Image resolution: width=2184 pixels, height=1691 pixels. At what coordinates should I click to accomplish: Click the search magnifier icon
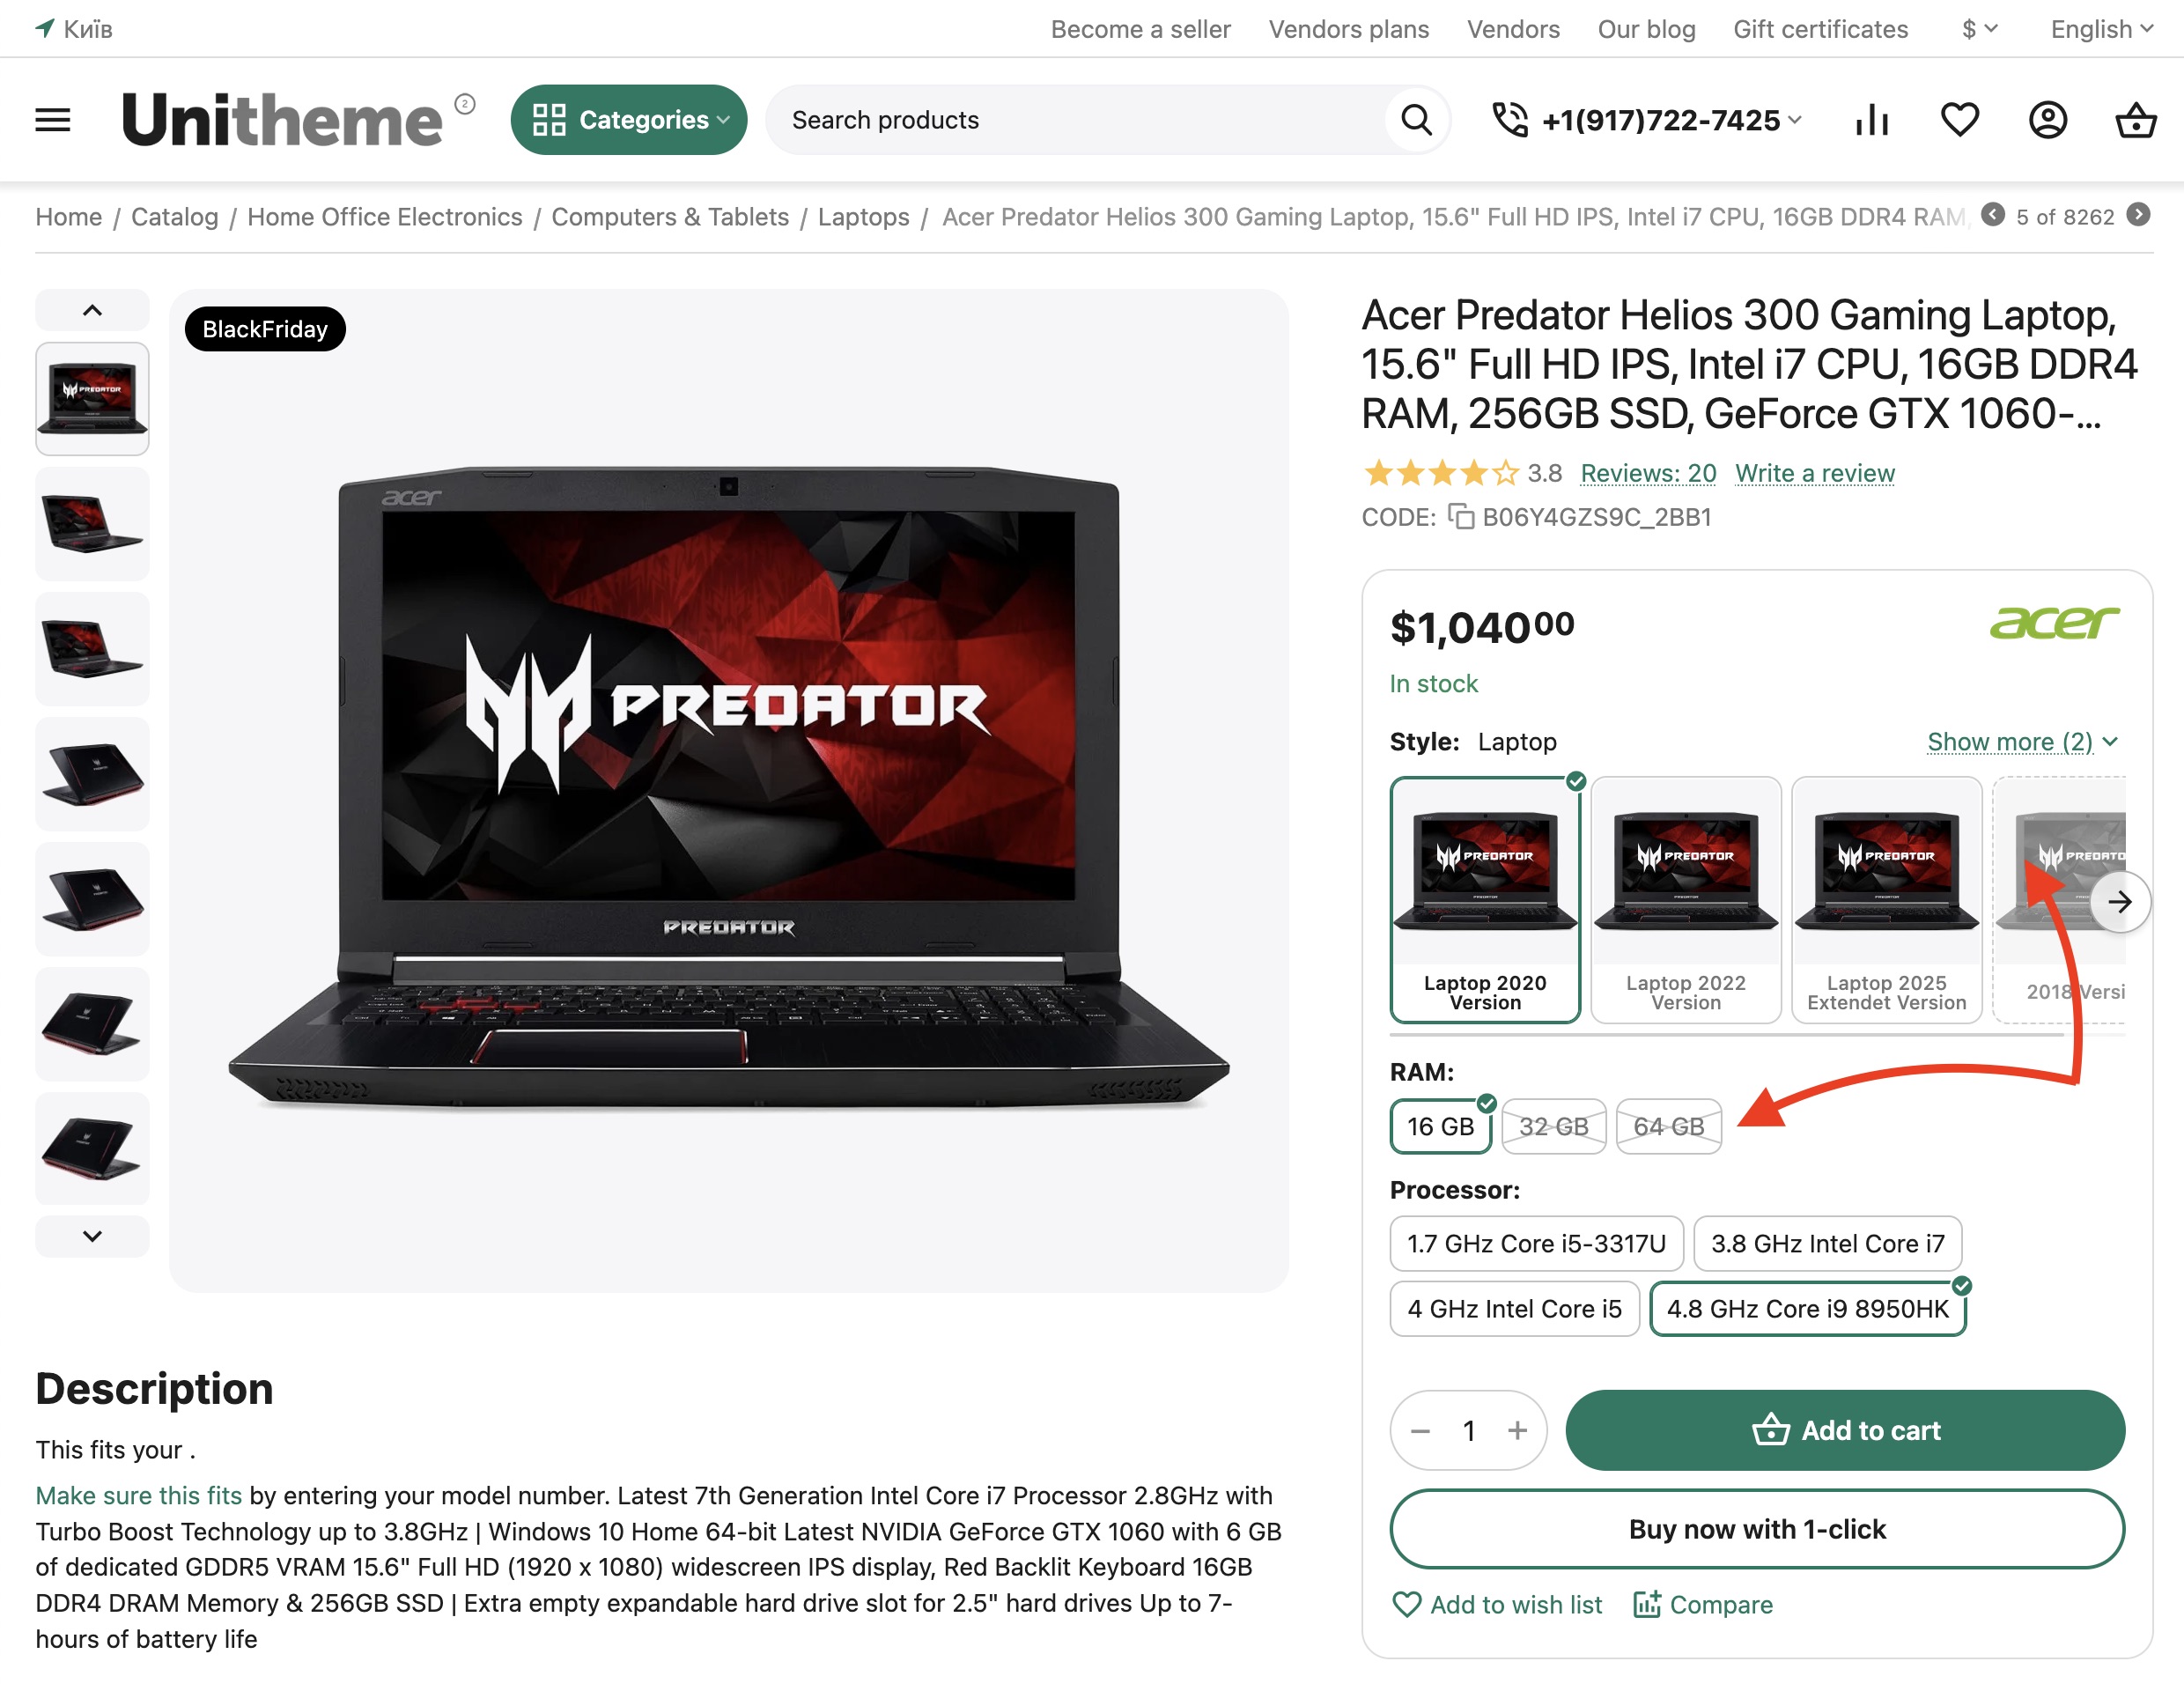[x=1415, y=120]
